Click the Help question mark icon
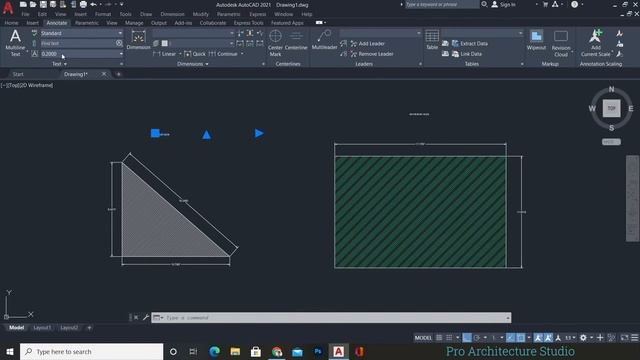The image size is (640, 360). (574, 4)
